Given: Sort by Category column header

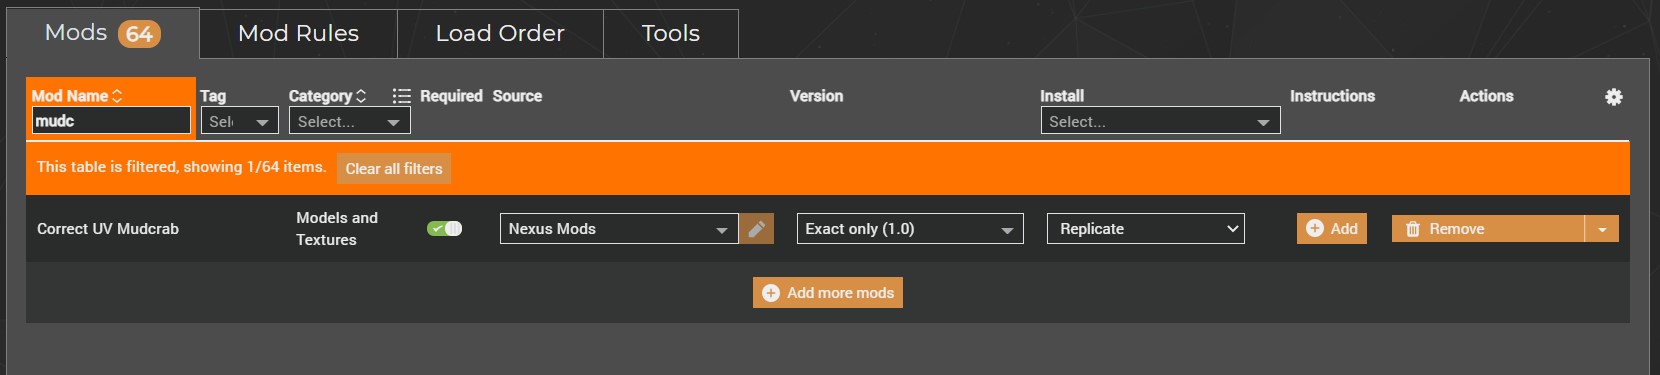Looking at the screenshot, I should [x=327, y=96].
